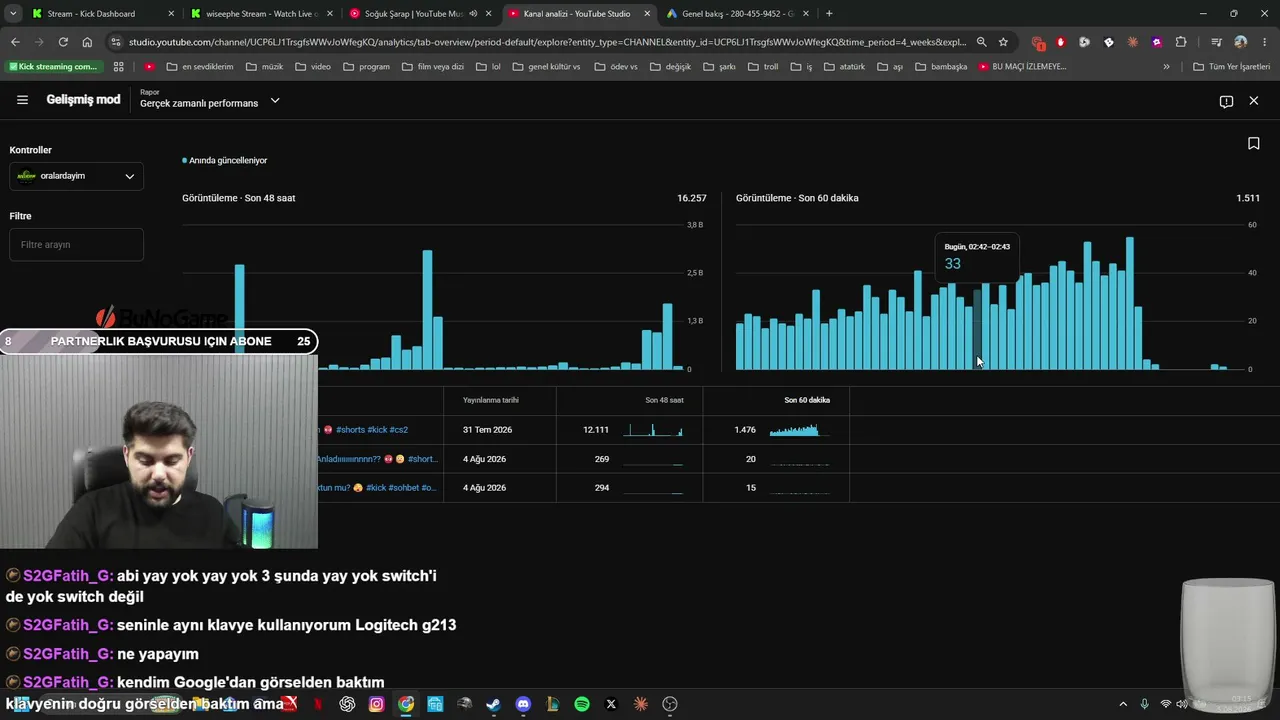Screen dimensions: 1280x720
Task: Click the 1.511 total in 60-minute chart
Action: point(1248,198)
